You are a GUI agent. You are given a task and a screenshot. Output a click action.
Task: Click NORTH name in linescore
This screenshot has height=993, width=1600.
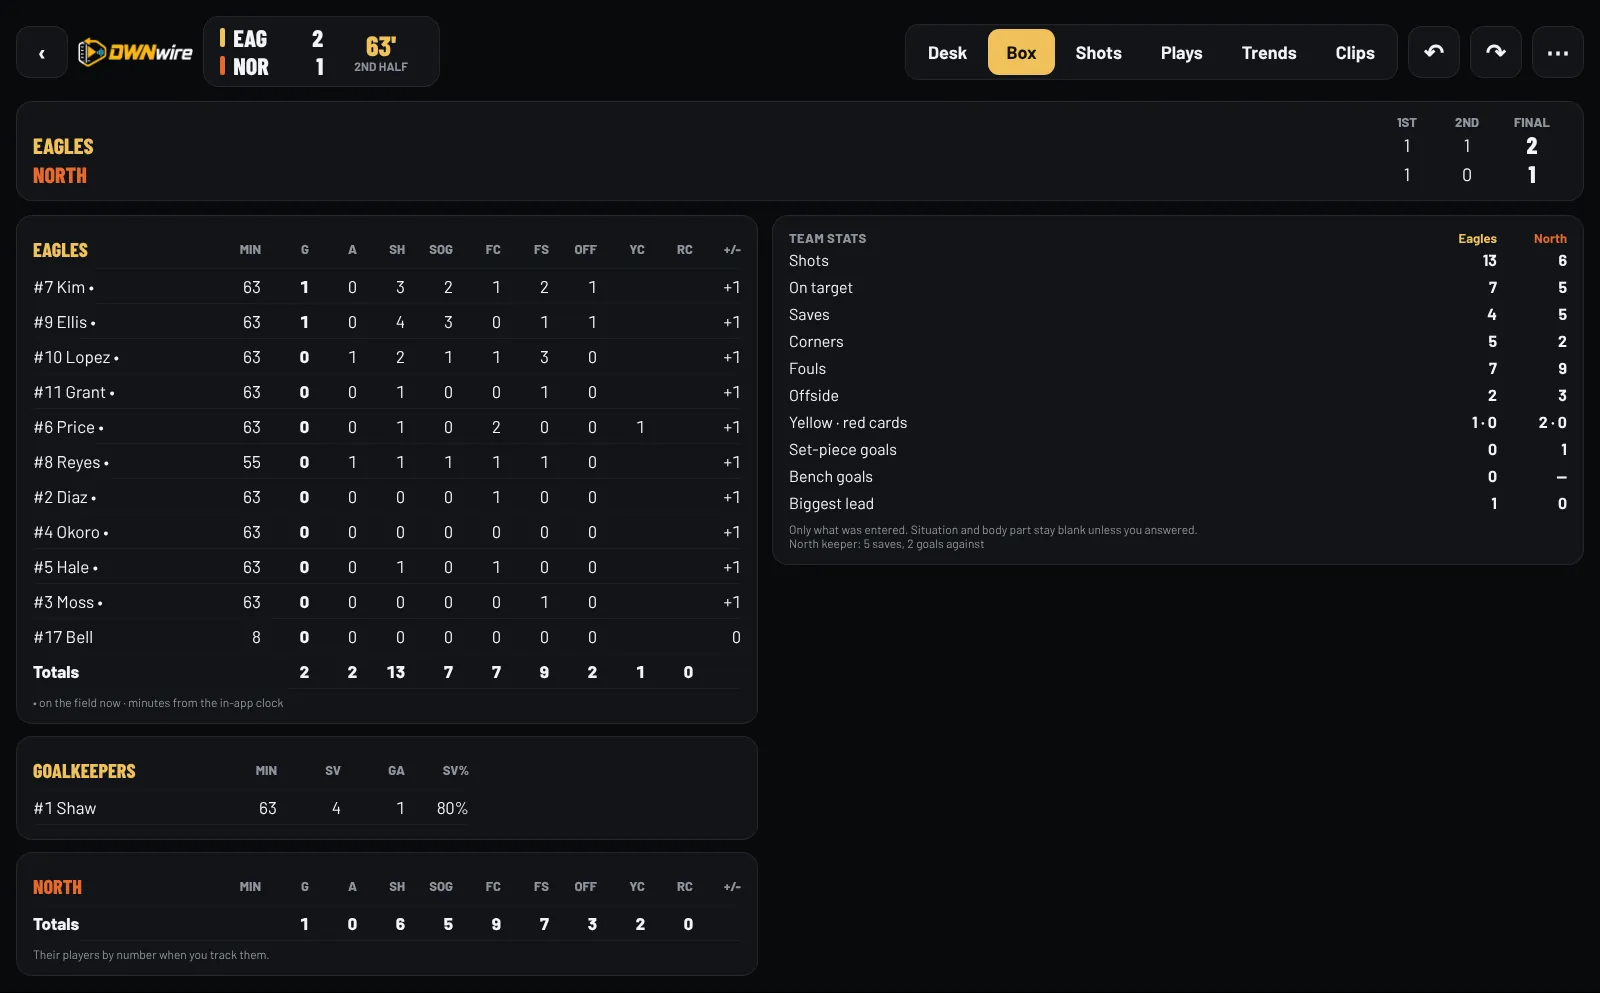point(60,176)
